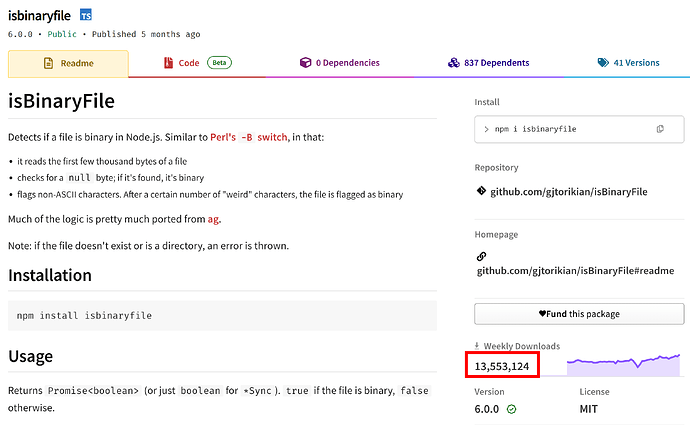Open the github.com/gjtorikian/isBinaryFile repository link
This screenshot has height=425, width=690.
(569, 192)
